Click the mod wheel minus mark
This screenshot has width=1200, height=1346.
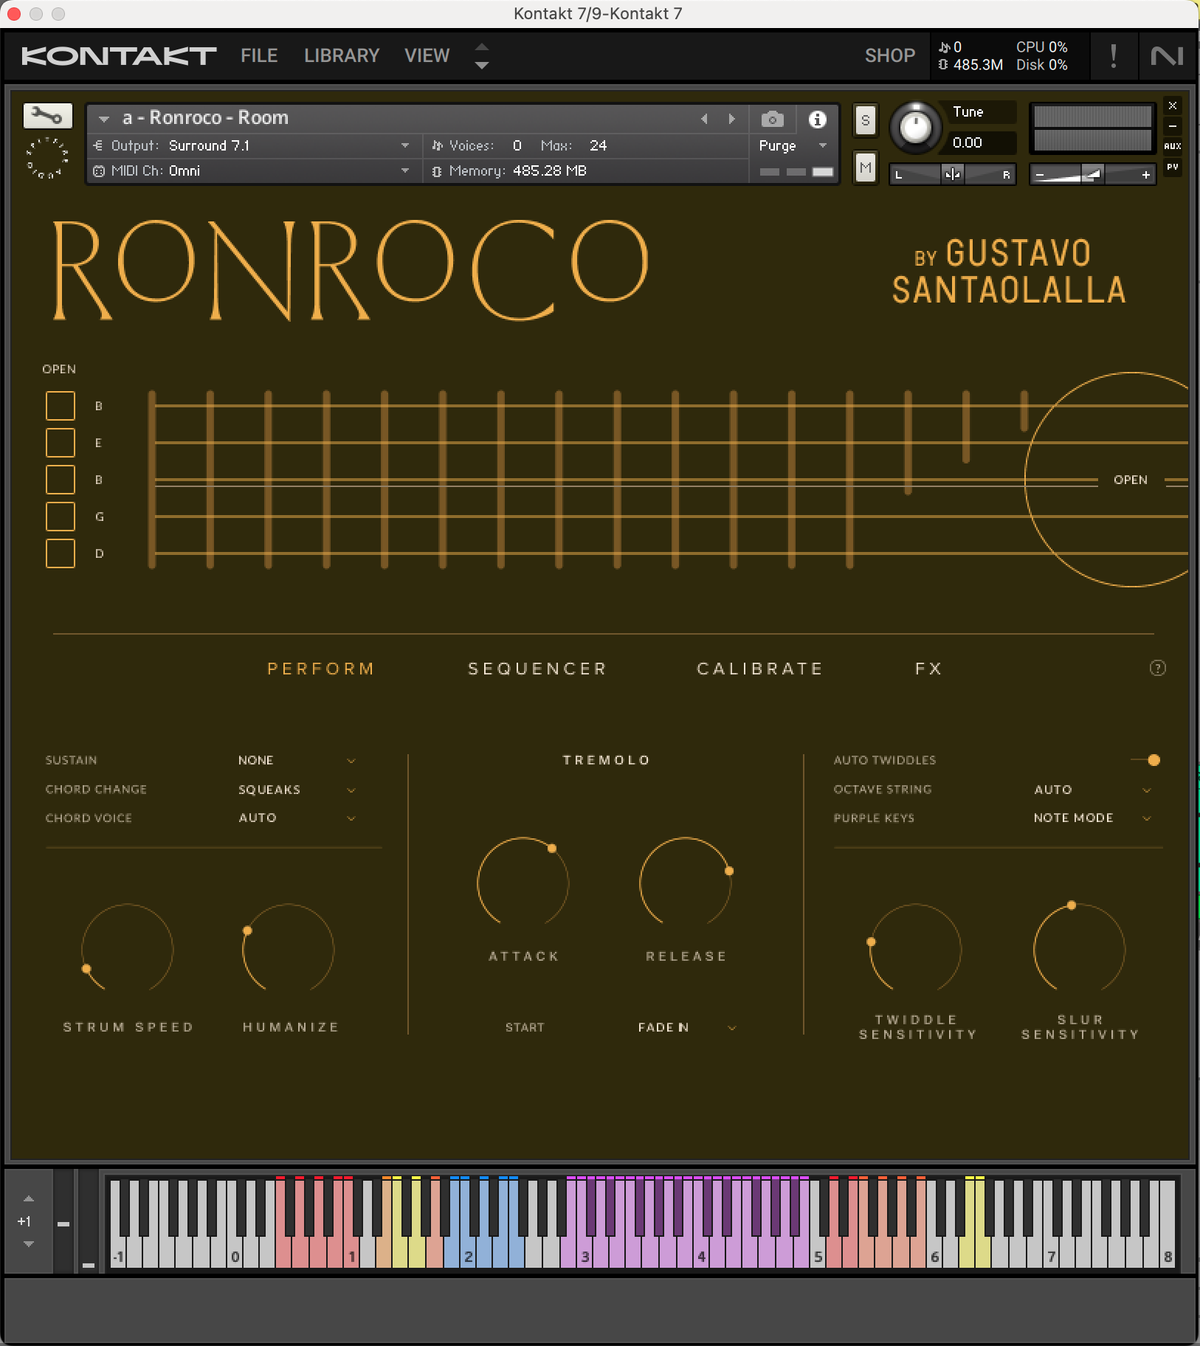(88, 1265)
